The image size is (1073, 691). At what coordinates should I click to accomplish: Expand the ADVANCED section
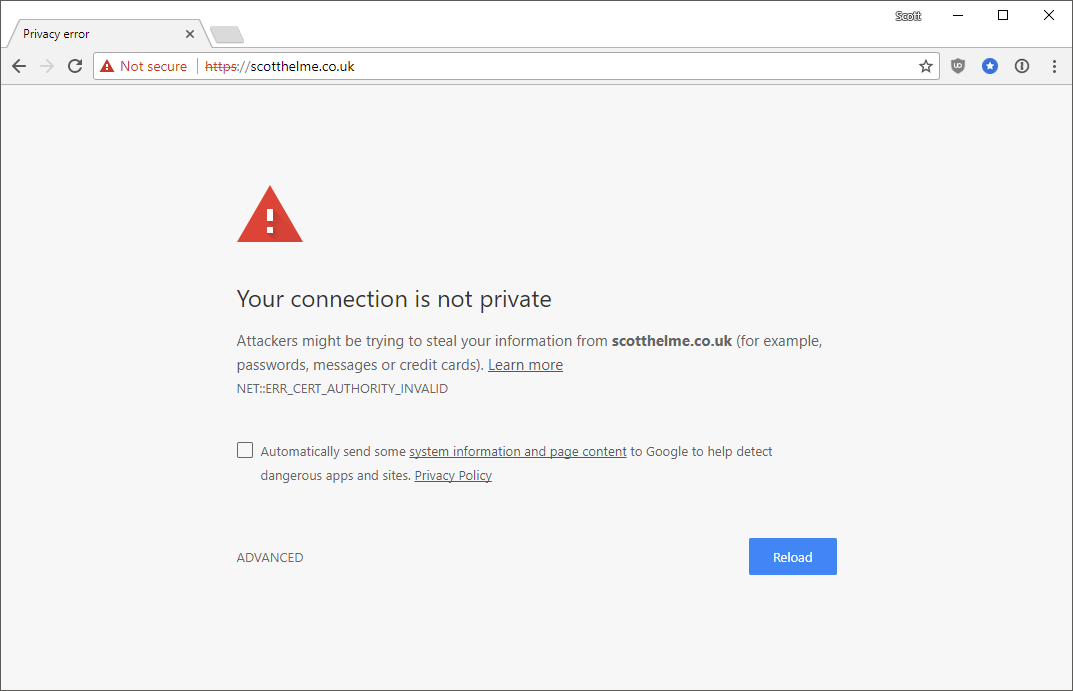[x=269, y=557]
